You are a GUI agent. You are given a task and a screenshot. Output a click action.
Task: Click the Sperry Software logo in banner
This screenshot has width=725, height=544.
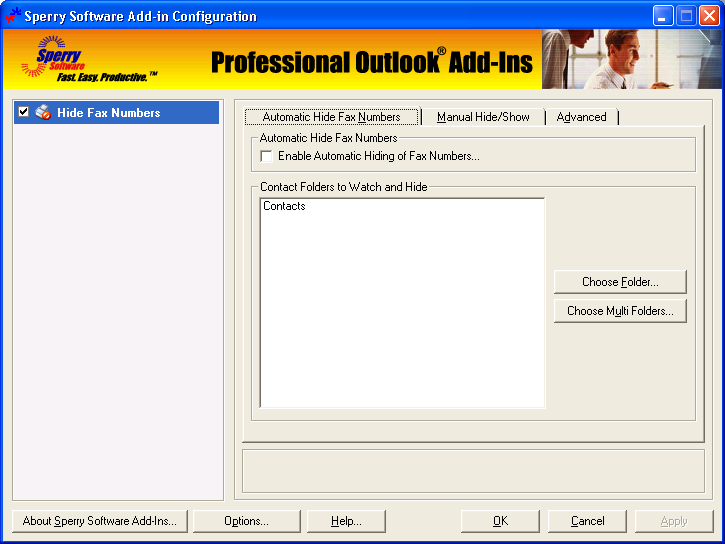[x=89, y=59]
